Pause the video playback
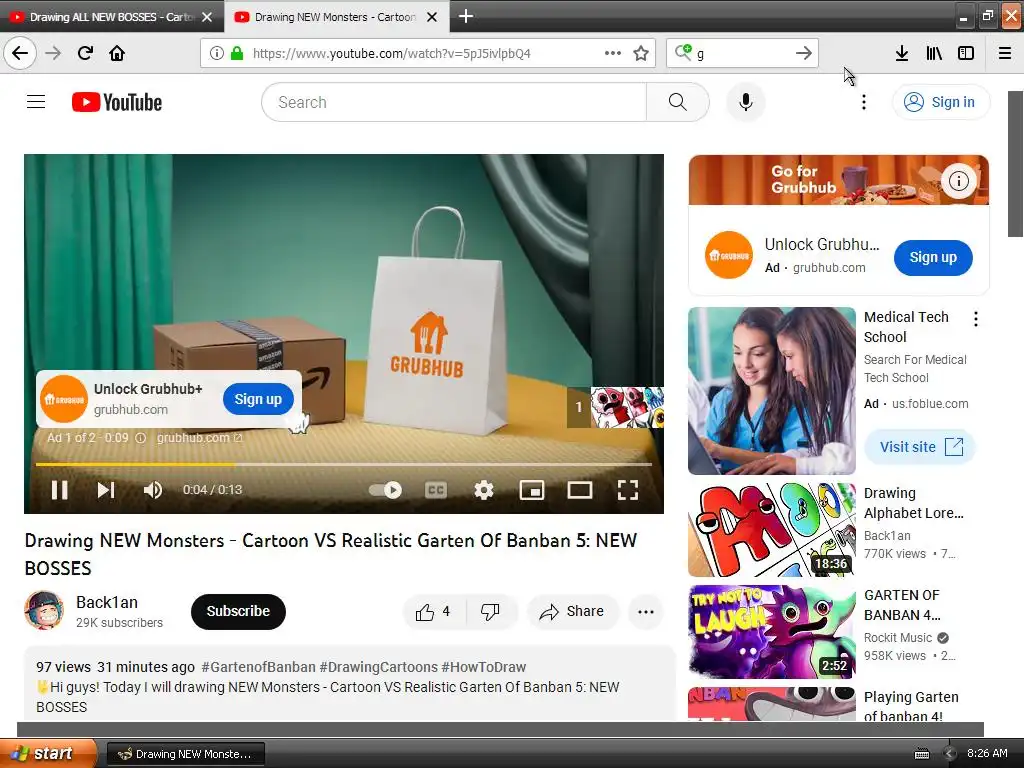 coord(59,490)
